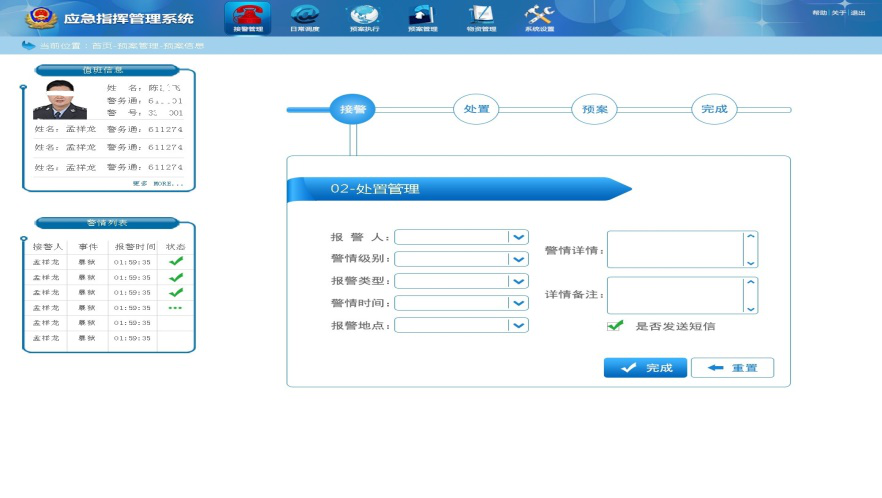Open the 更多 MORE link
882x498 pixels.
click(158, 184)
